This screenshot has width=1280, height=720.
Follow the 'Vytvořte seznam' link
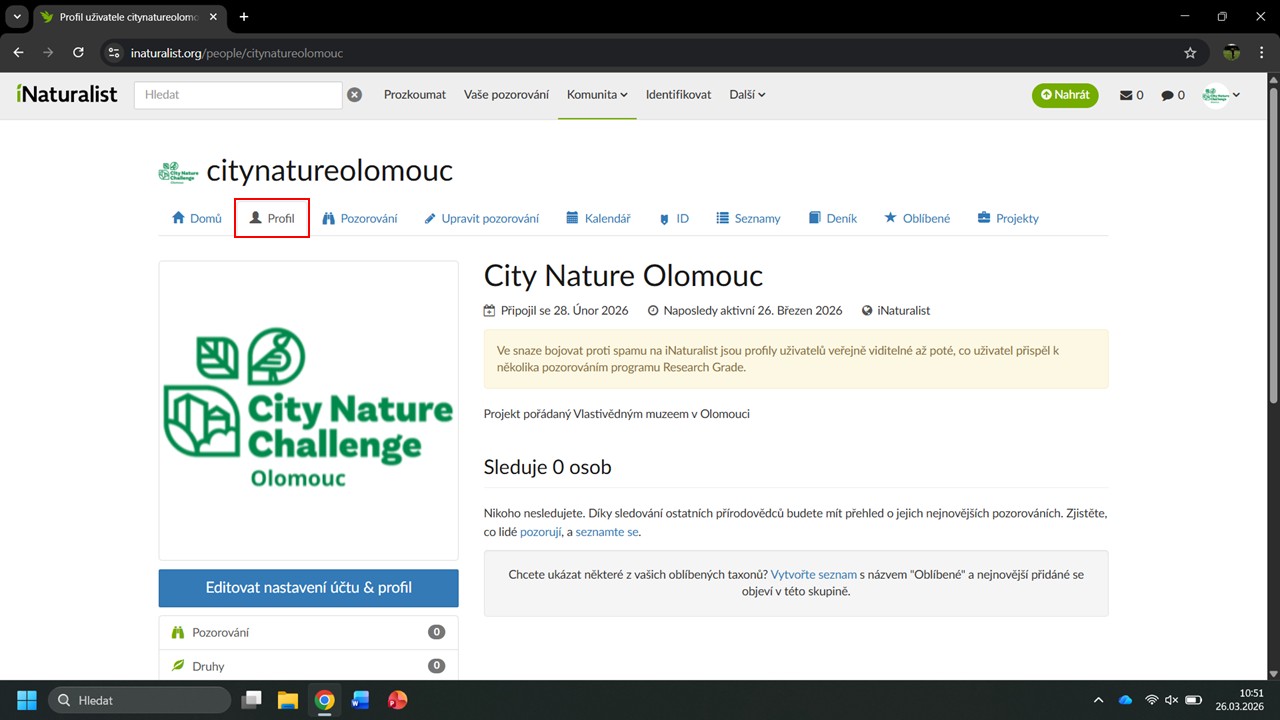click(813, 575)
